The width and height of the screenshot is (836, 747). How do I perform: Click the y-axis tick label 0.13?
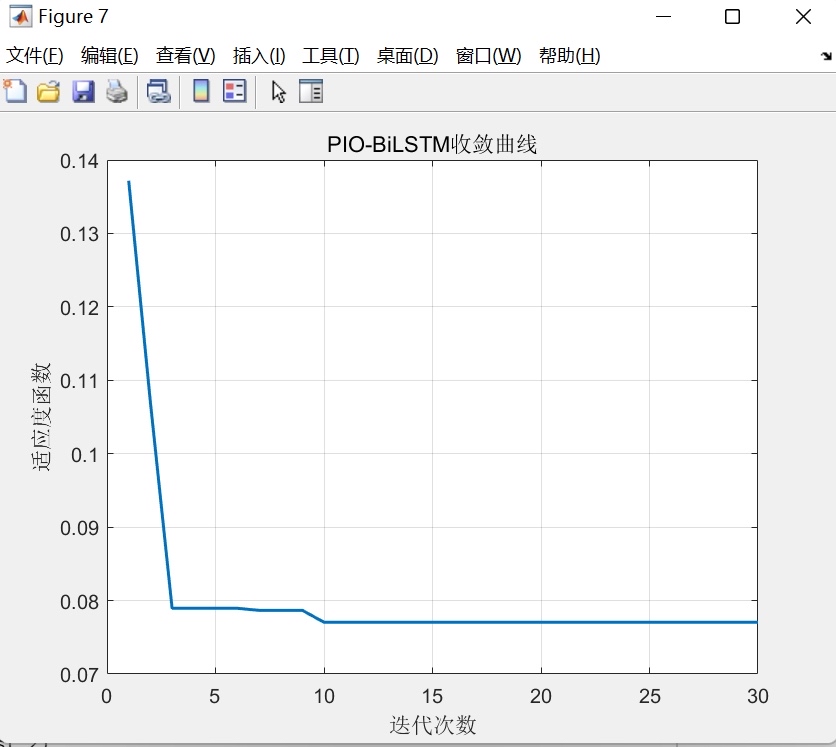click(x=79, y=235)
